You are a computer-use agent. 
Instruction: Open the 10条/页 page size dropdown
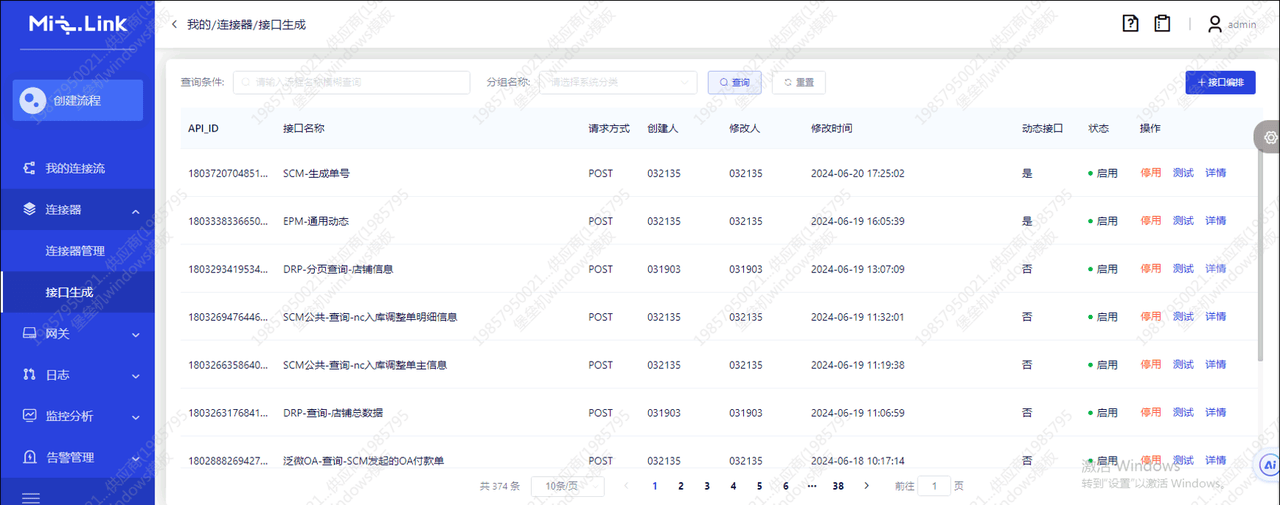point(567,486)
